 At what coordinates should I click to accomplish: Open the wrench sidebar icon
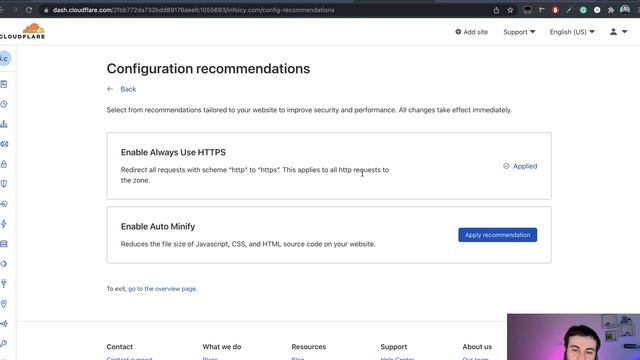pos(4,343)
